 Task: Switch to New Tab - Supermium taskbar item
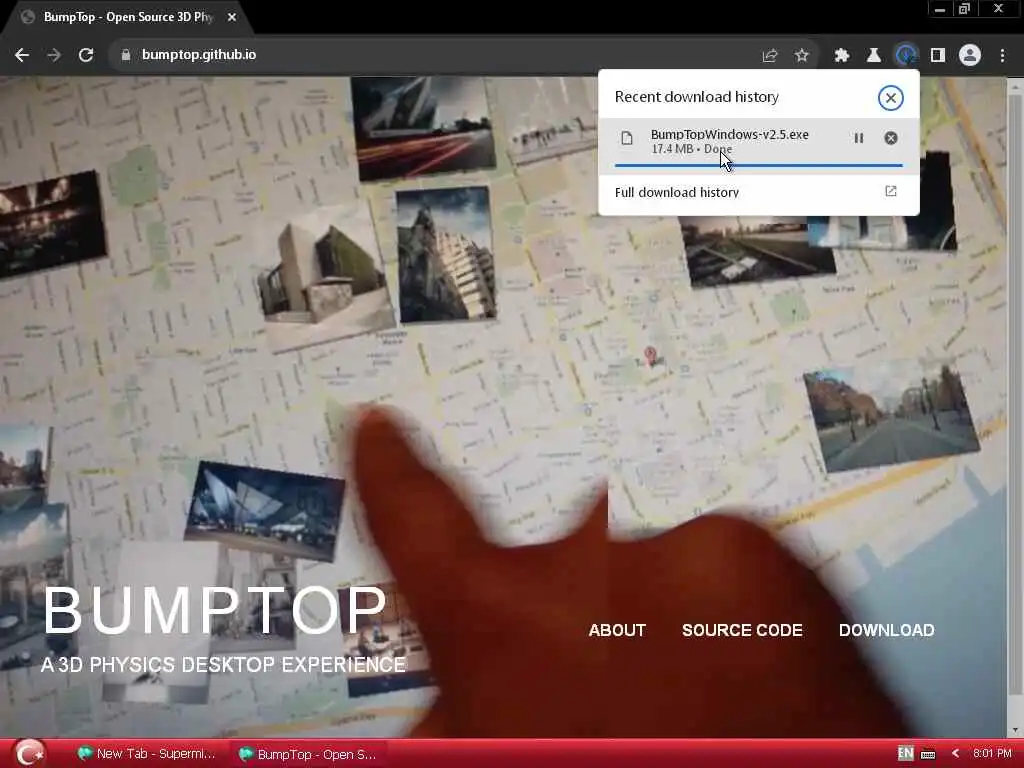(146, 754)
